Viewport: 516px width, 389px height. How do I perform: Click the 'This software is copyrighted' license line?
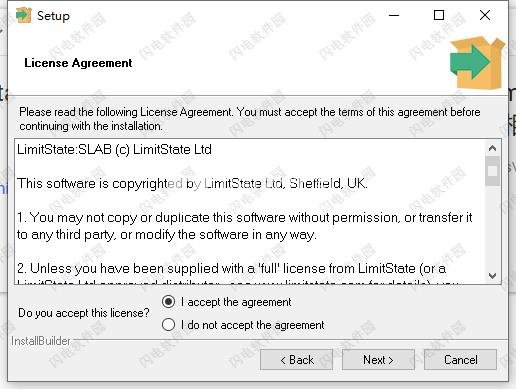pyautogui.click(x=192, y=183)
